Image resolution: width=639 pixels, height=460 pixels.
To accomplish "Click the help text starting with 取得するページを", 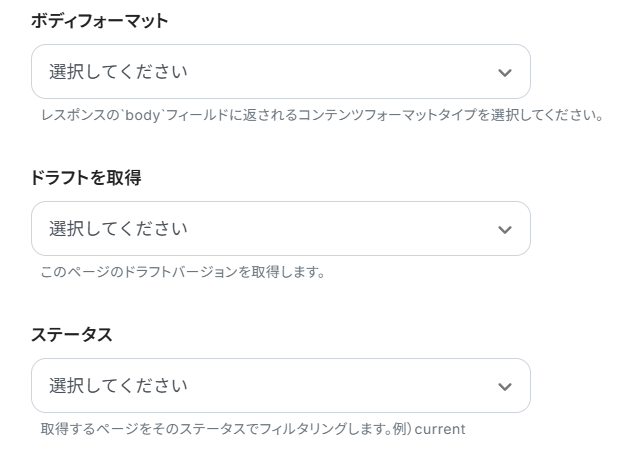I will [253, 429].
